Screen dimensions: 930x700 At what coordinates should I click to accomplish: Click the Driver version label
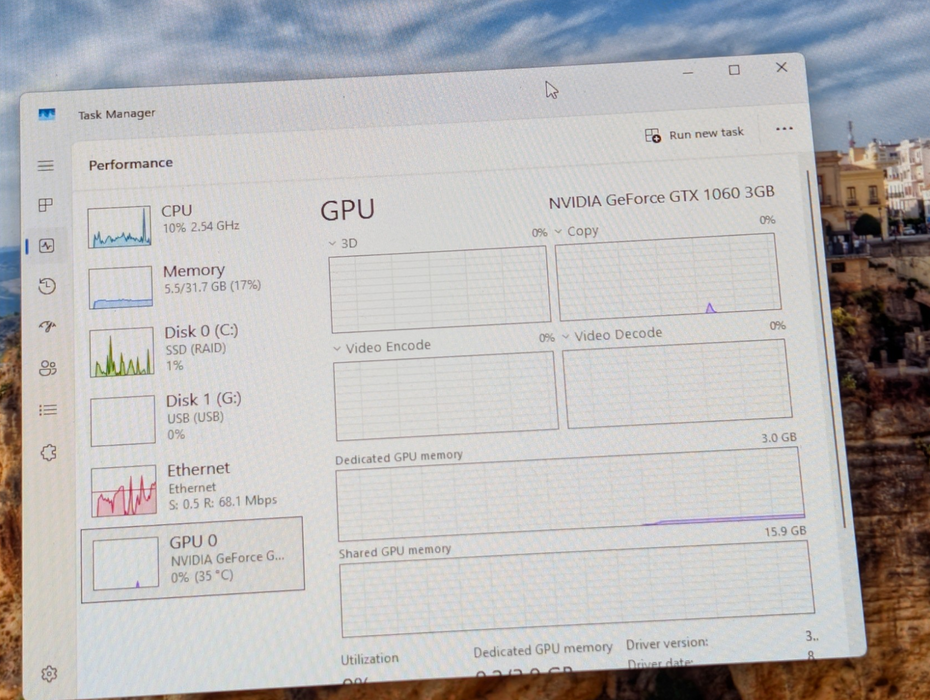coord(667,643)
